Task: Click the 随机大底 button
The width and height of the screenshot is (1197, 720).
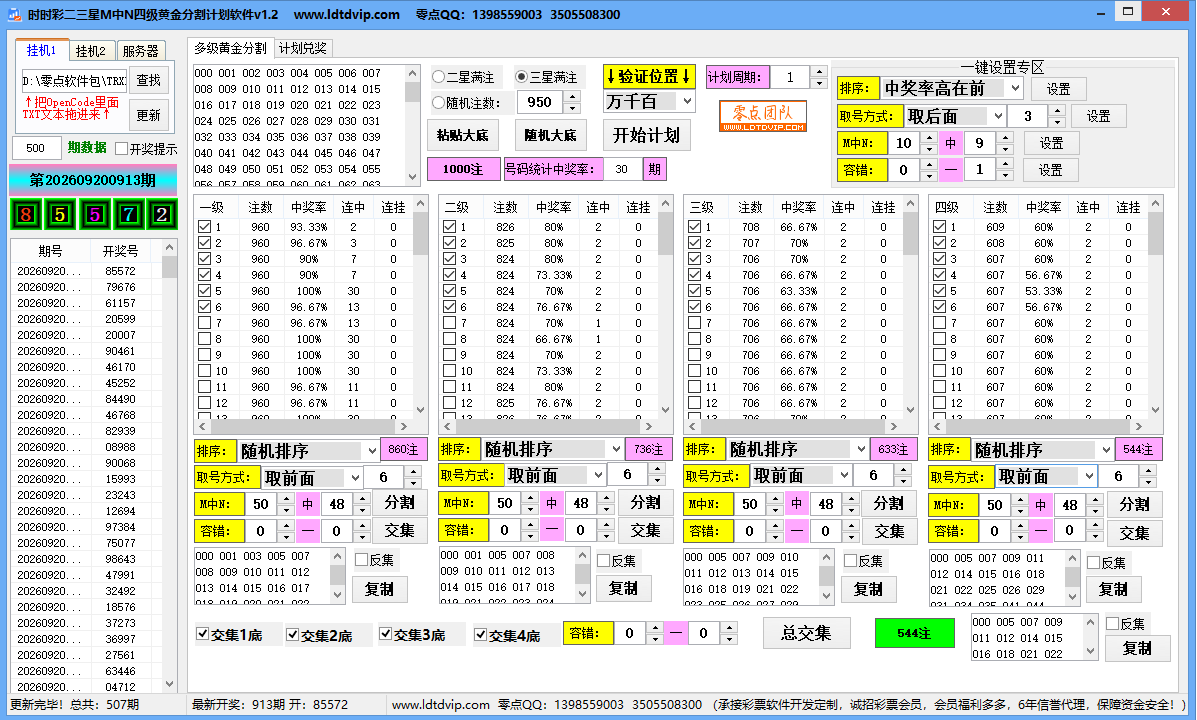Action: click(x=550, y=135)
